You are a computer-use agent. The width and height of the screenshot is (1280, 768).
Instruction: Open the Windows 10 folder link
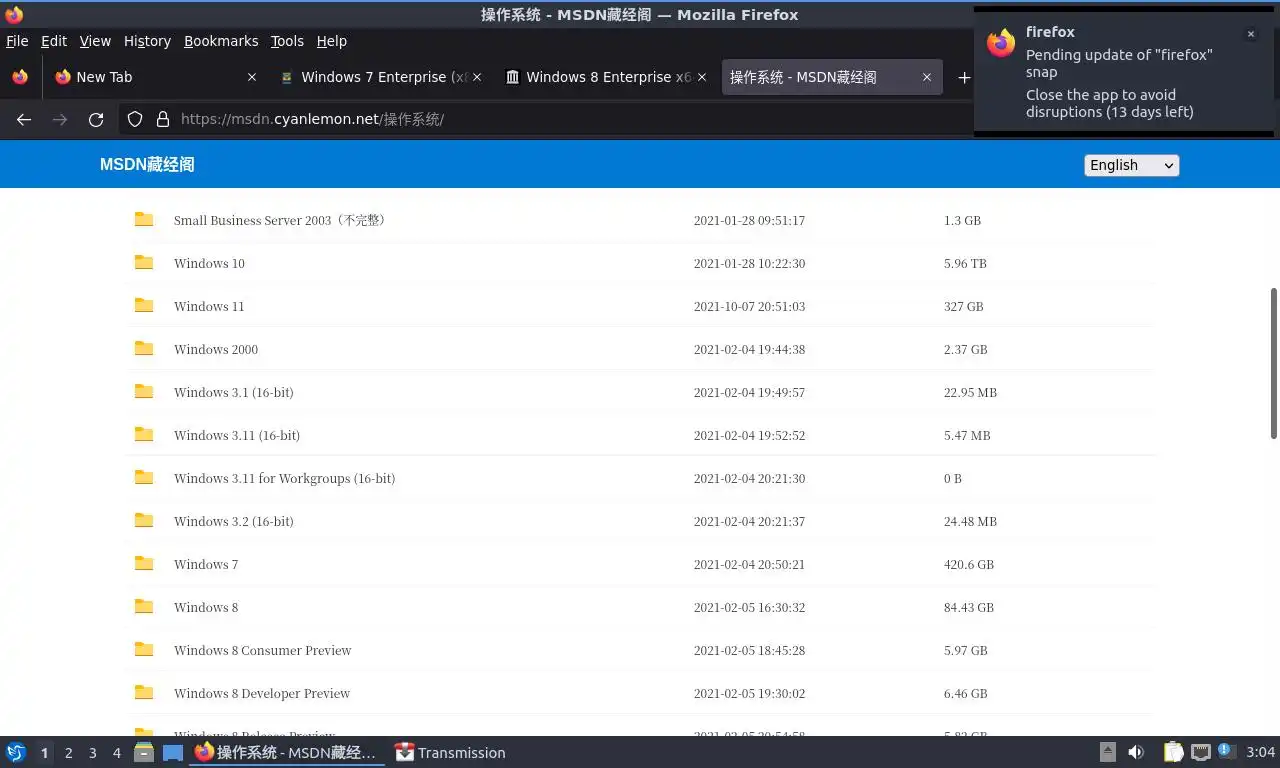click(209, 263)
